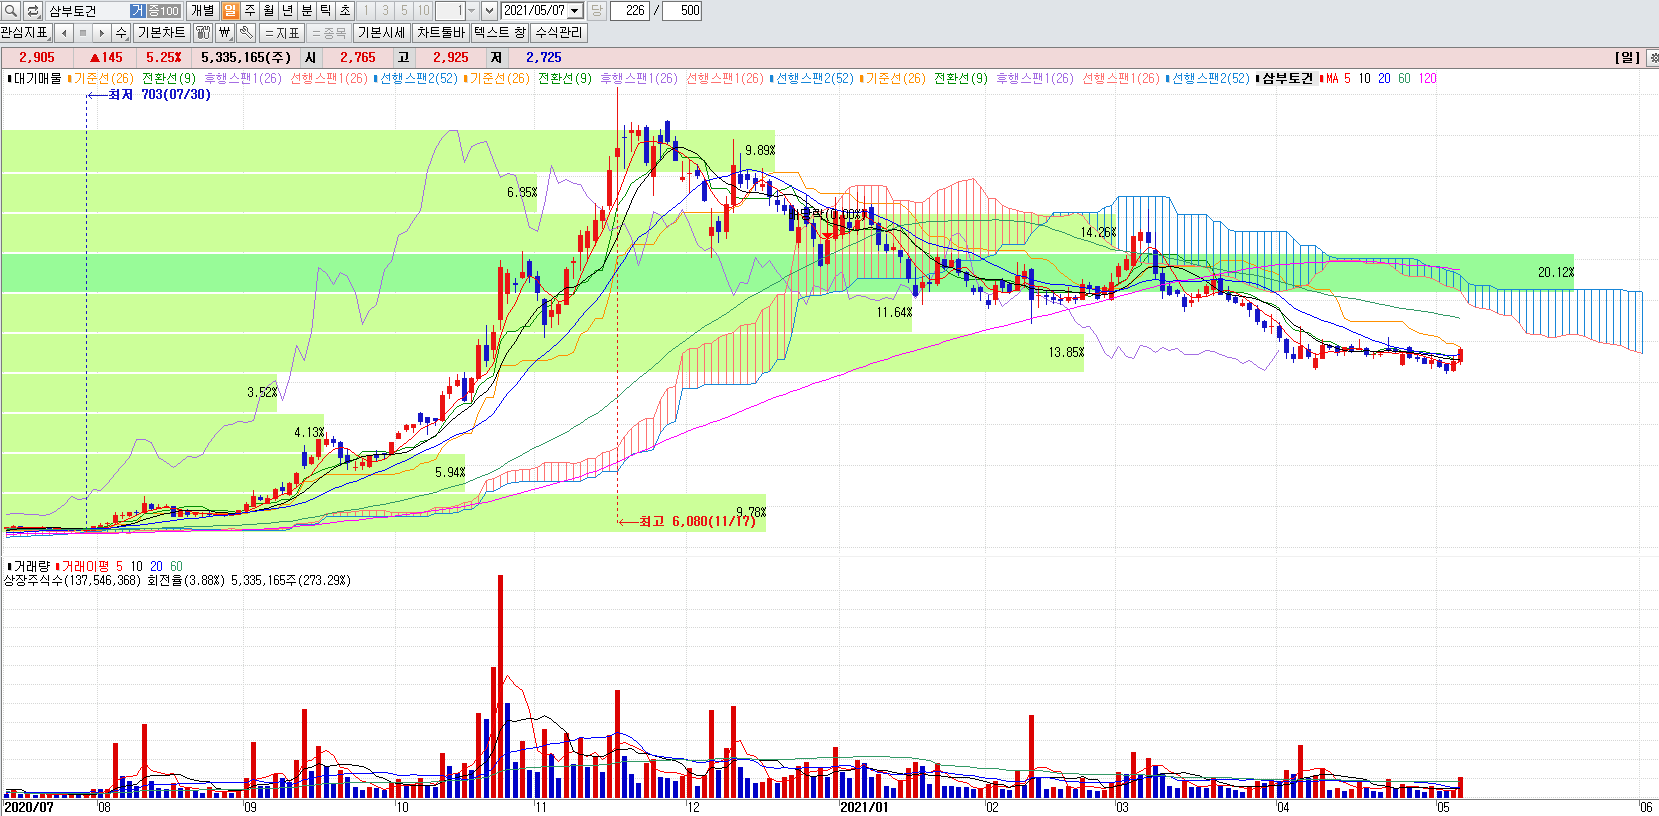
Task: Select the 초 second period
Action: click(x=345, y=11)
